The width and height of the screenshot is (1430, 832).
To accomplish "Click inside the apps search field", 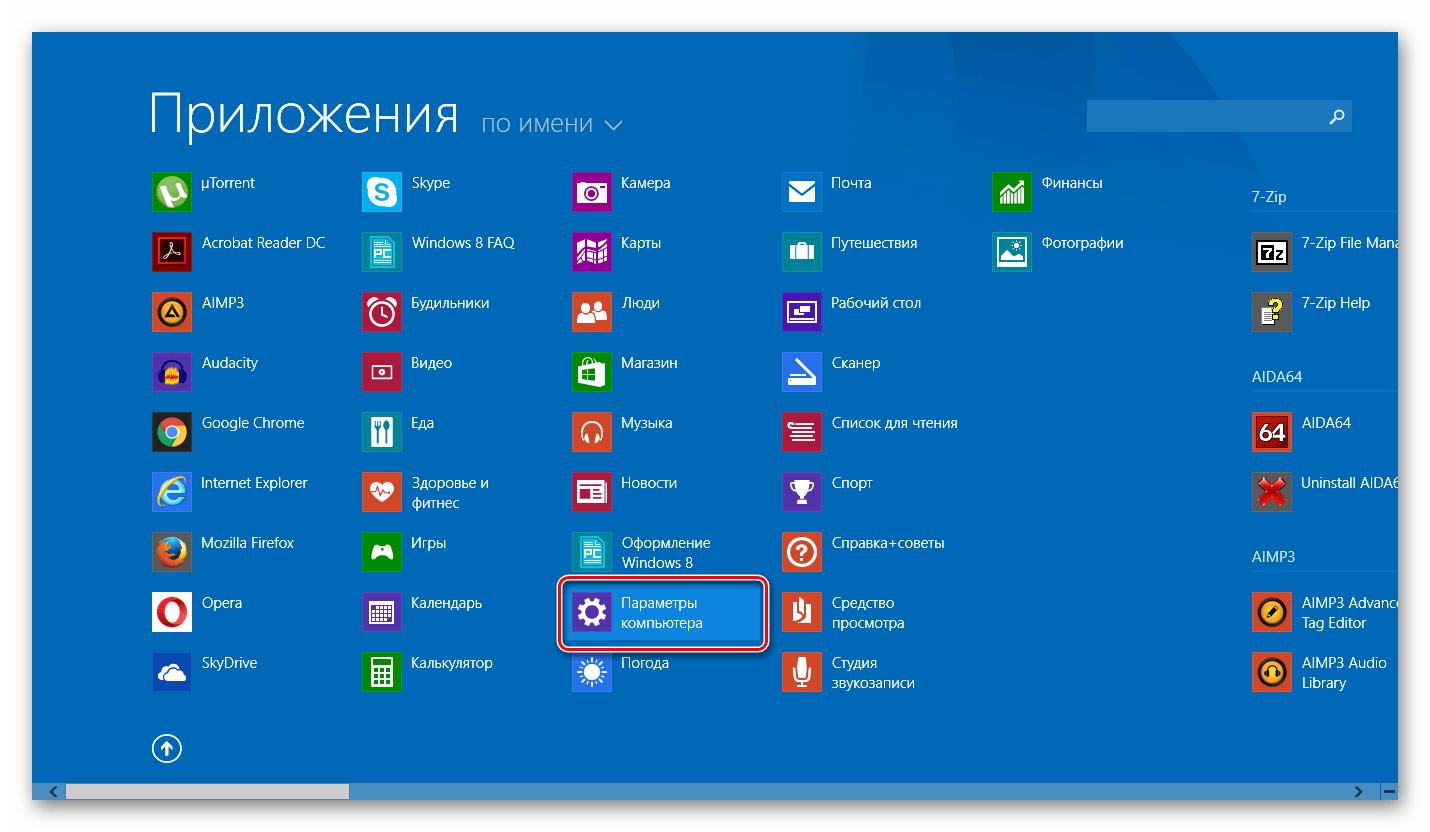I will point(1203,117).
